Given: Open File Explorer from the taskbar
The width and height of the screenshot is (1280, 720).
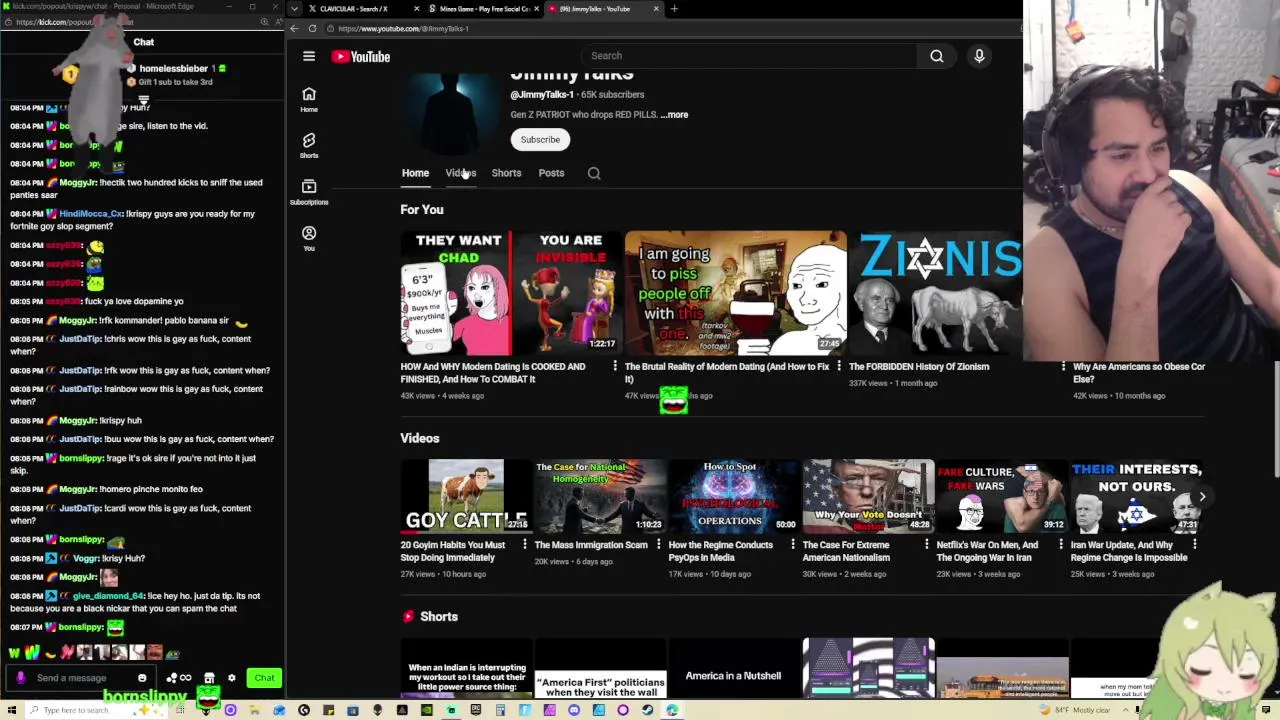Looking at the screenshot, I should pos(255,710).
